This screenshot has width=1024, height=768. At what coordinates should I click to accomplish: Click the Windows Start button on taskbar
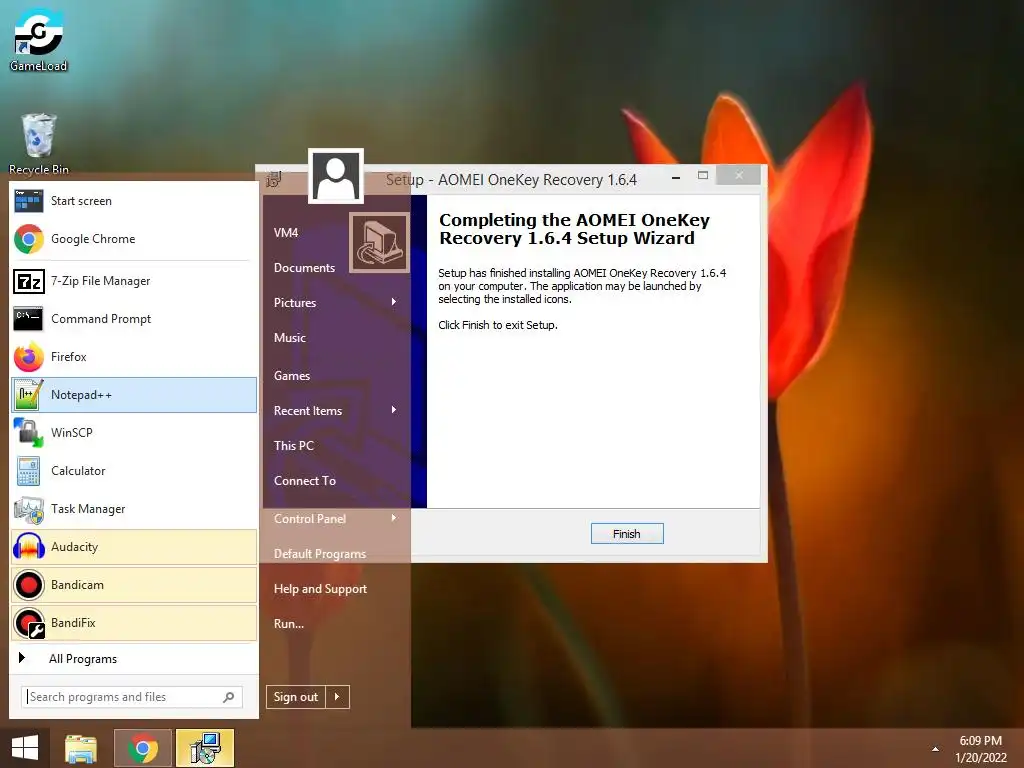(25, 748)
